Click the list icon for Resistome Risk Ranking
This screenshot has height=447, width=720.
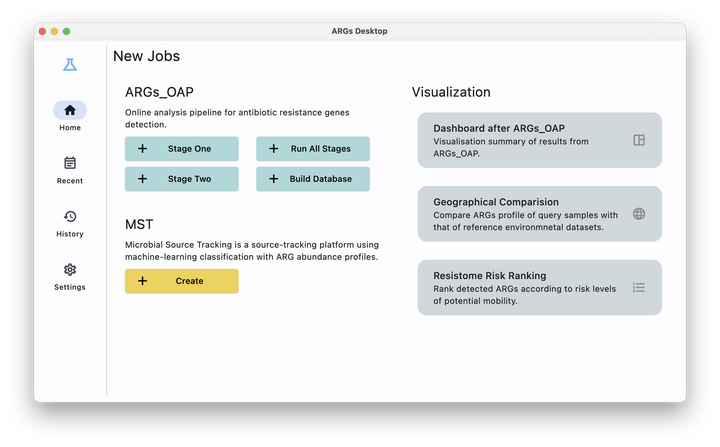(639, 287)
